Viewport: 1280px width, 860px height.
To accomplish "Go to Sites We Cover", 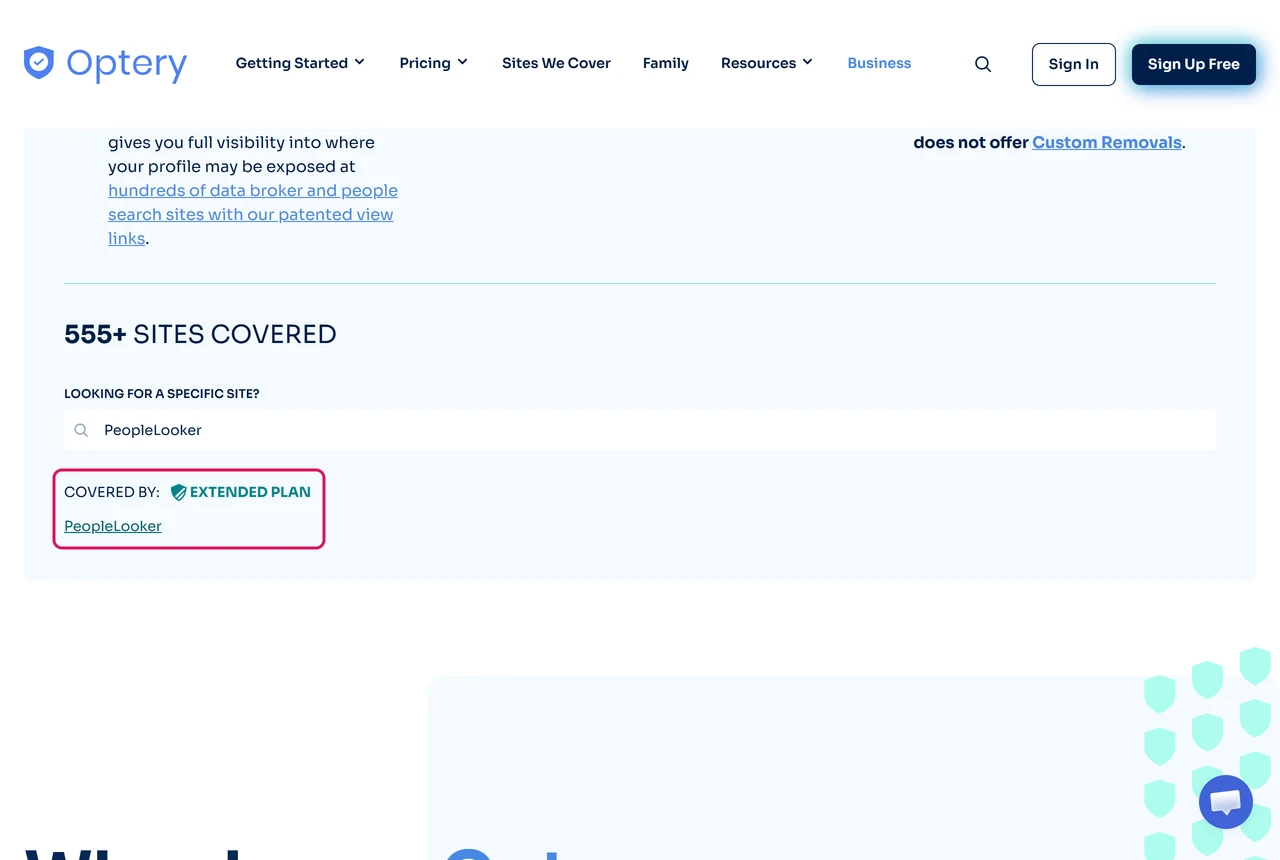I will (556, 63).
